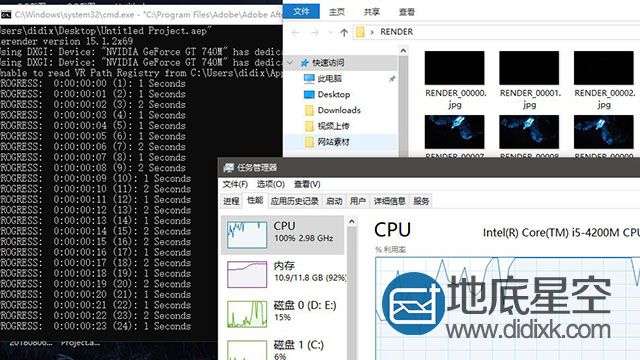Image resolution: width=640 pixels, height=360 pixels.
Task: Open recent locations dropdown in Explorer
Action: (x=330, y=32)
